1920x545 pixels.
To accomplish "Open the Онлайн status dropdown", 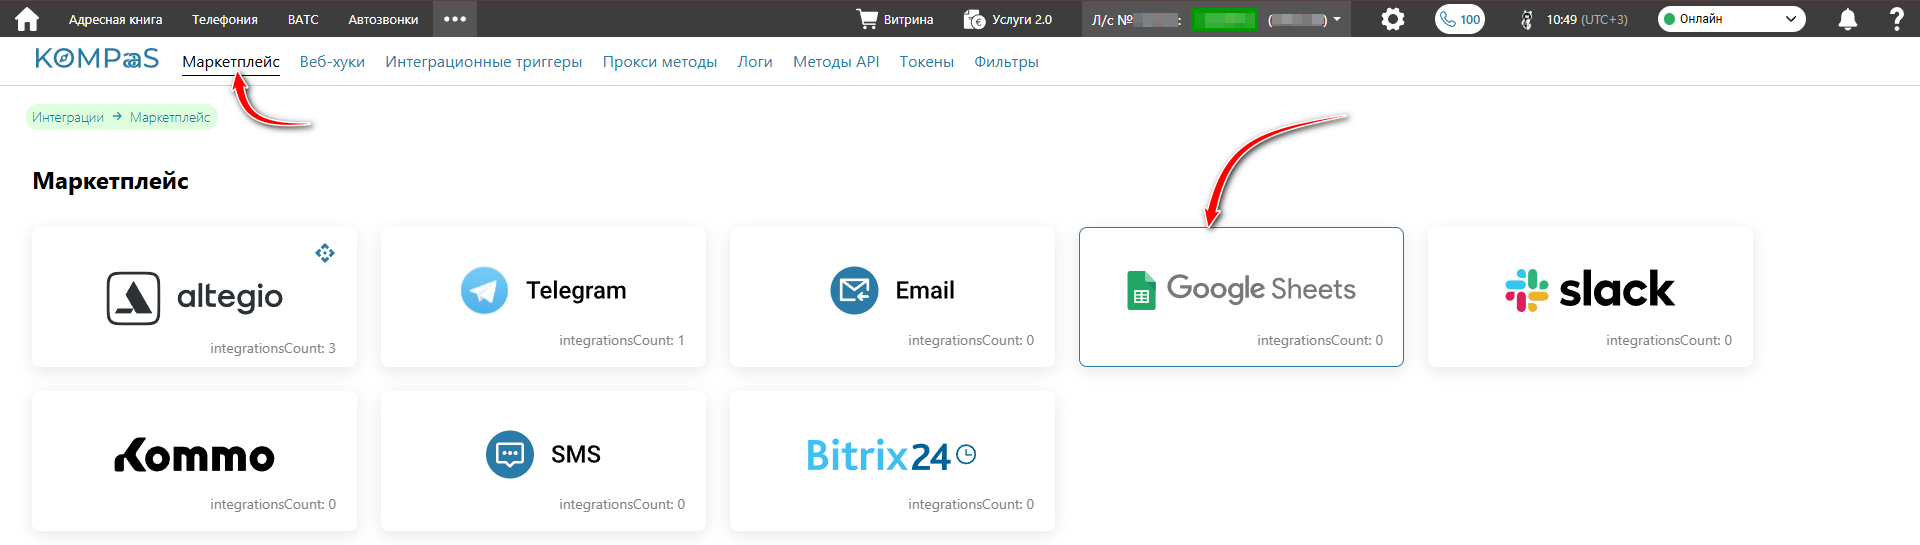I will coord(1732,19).
